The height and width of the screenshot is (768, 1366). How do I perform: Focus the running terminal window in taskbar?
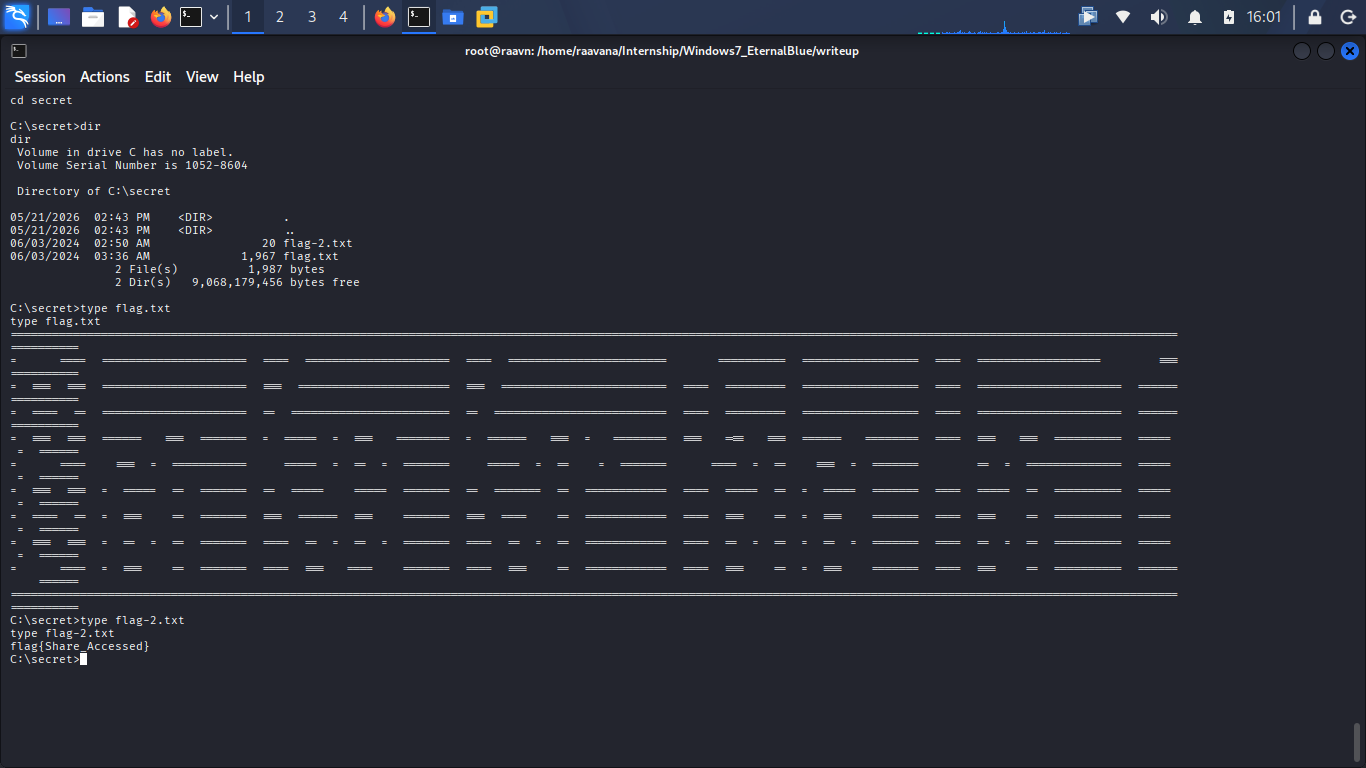click(x=419, y=17)
